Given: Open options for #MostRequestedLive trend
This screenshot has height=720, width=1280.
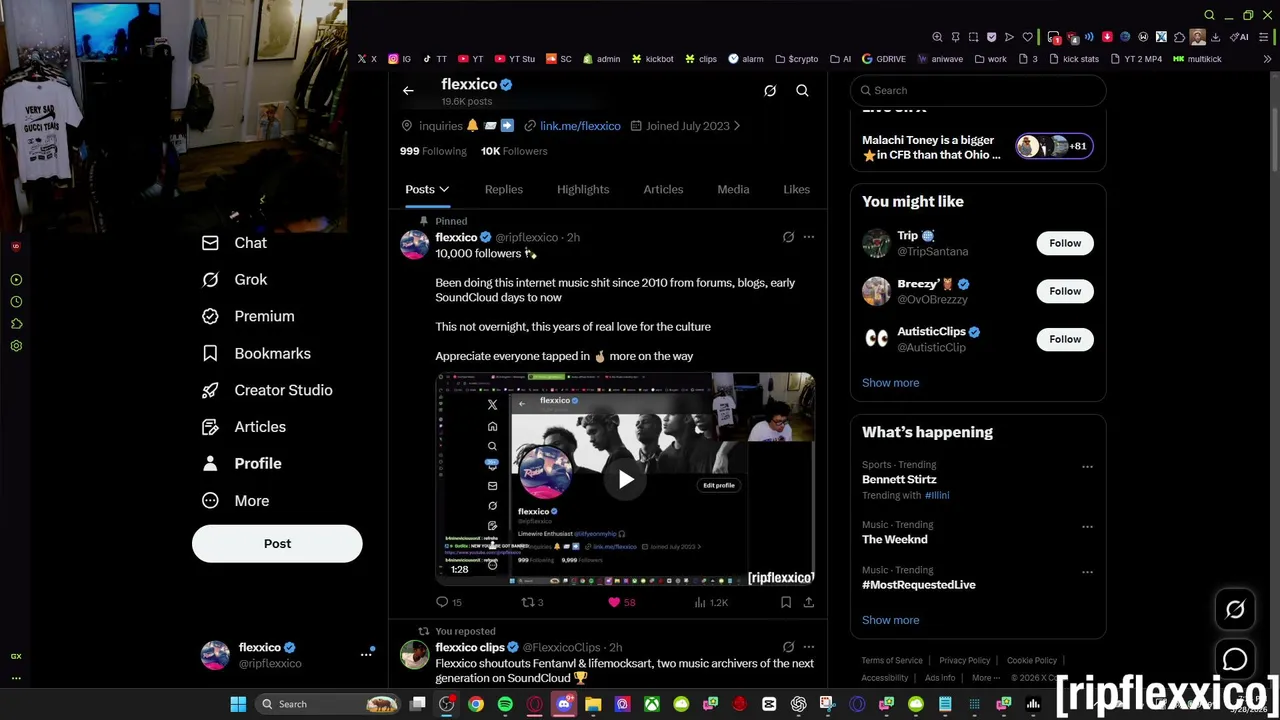Looking at the screenshot, I should (1087, 572).
